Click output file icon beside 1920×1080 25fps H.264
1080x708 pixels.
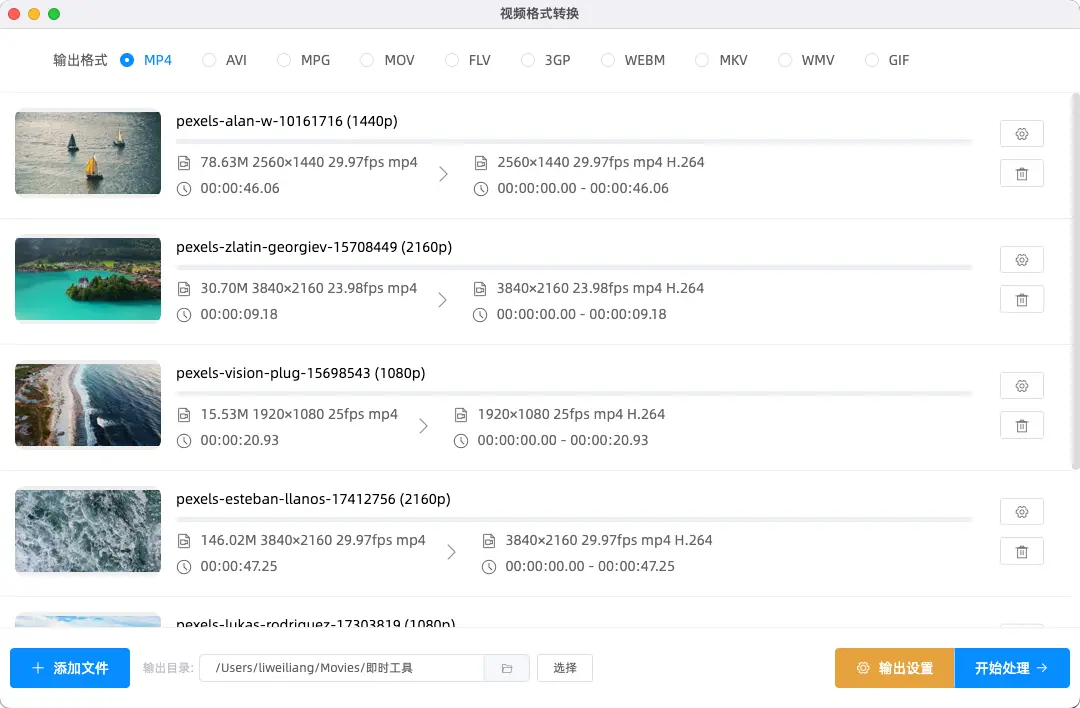tap(461, 415)
